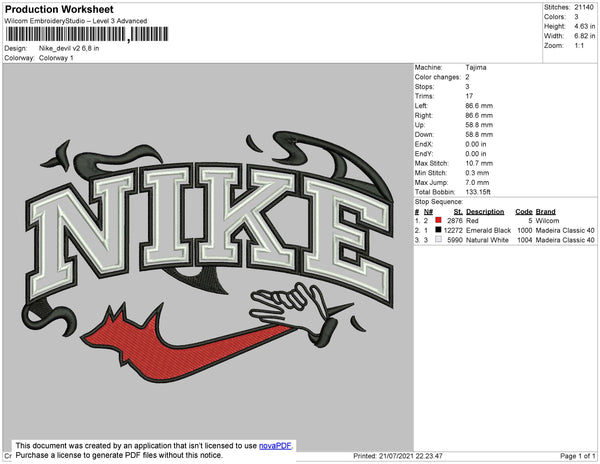Click the height value '4.63 in'

(x=584, y=26)
